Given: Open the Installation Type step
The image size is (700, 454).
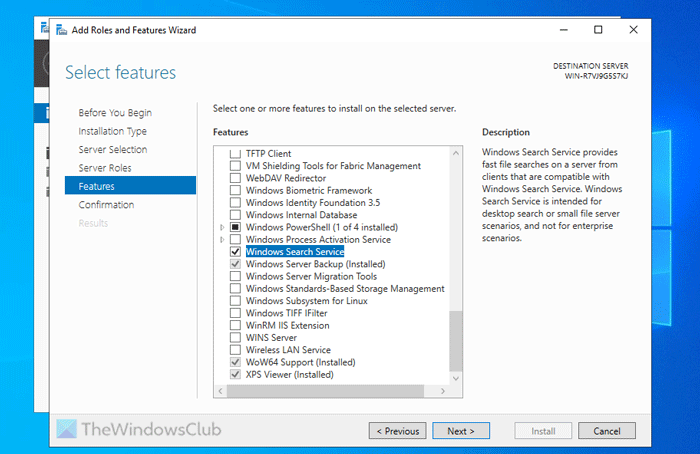Looking at the screenshot, I should tap(112, 131).
